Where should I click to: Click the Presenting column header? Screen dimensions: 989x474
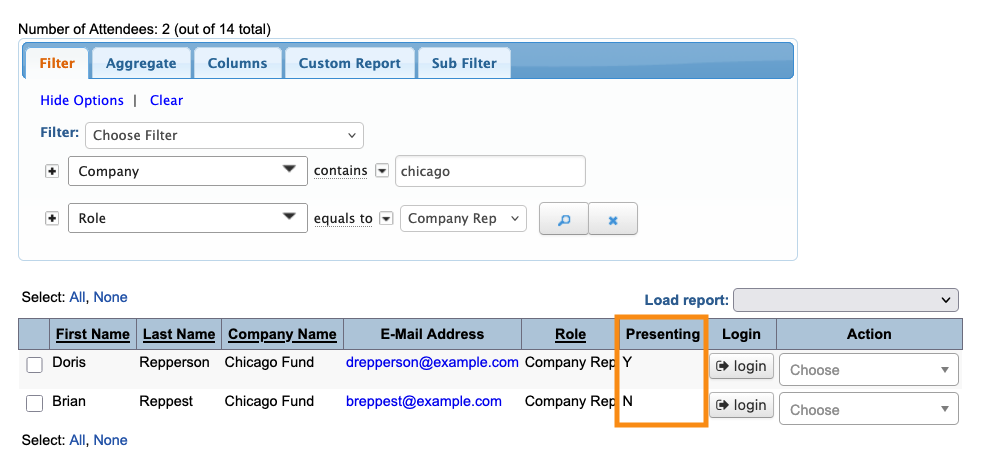[662, 335]
